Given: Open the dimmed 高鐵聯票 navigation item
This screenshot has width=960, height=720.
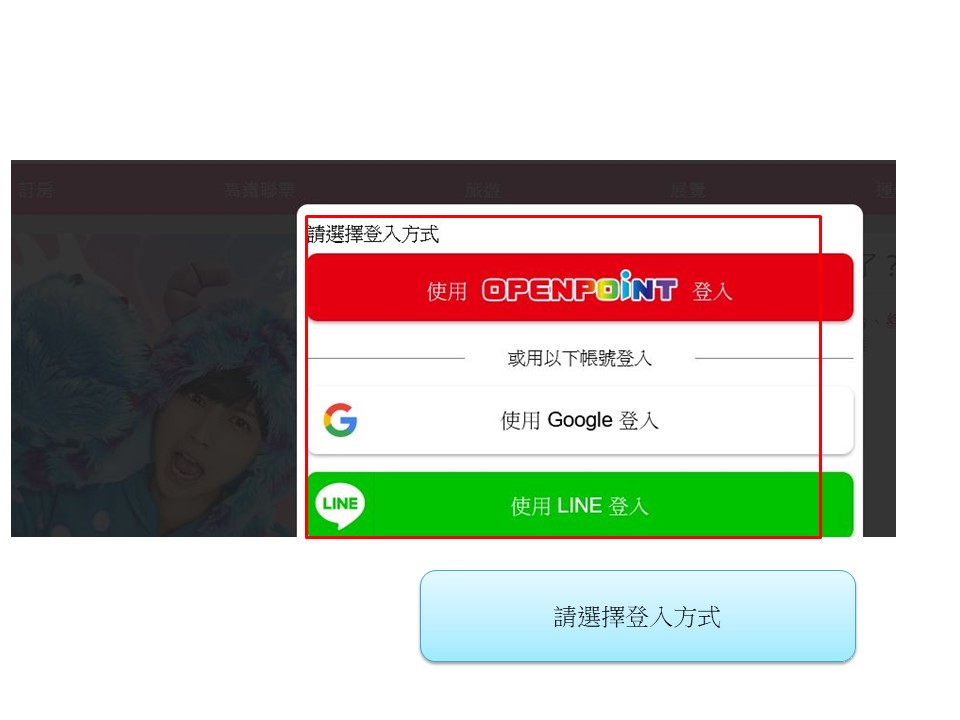Looking at the screenshot, I should coord(260,190).
